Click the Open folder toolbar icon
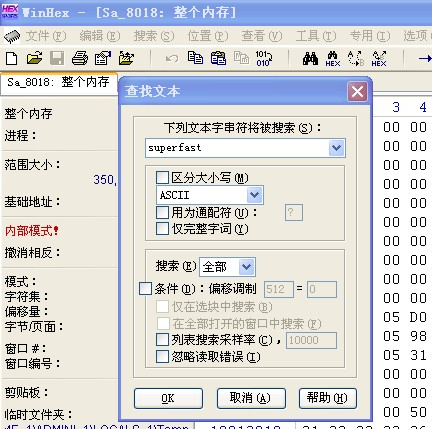 [34, 58]
